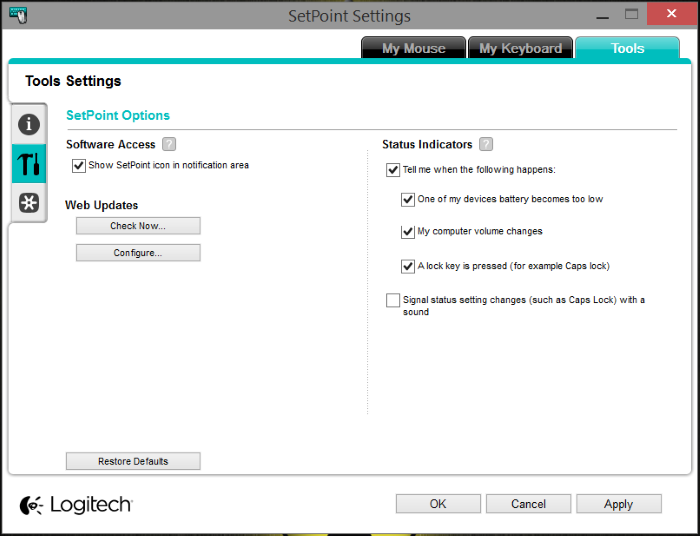Close the SetPoint Settings window
The image size is (700, 536).
[x=671, y=14]
